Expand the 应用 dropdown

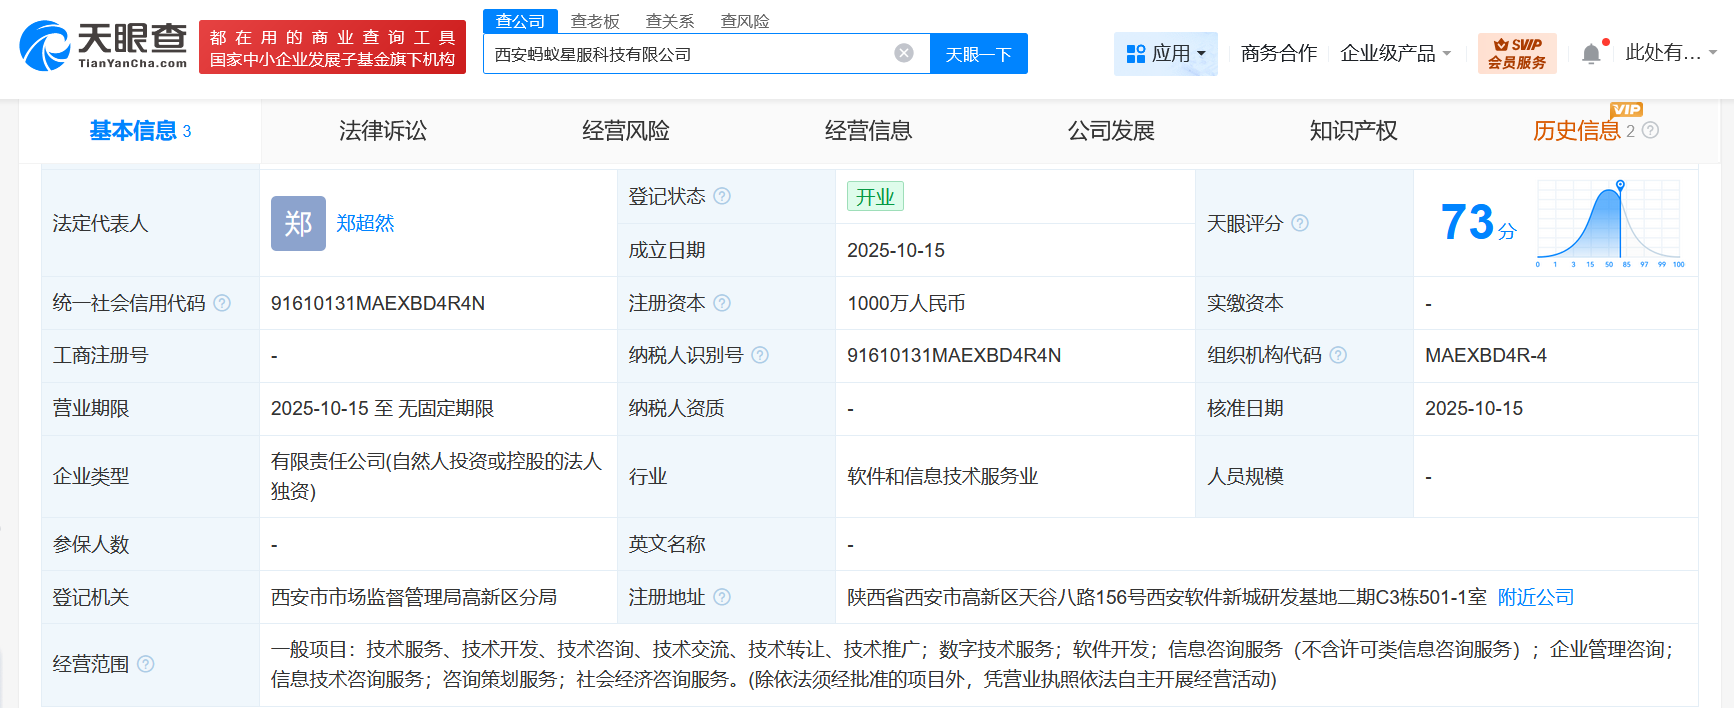tap(1165, 54)
